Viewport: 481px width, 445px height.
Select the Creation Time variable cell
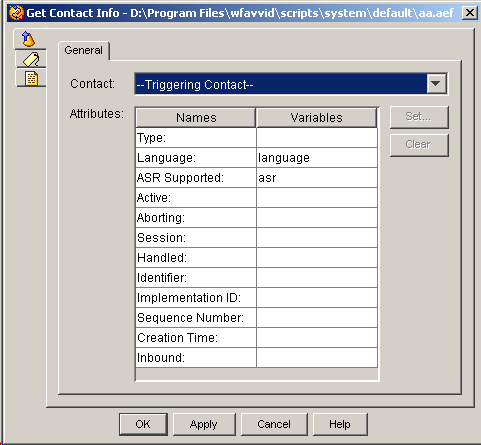click(317, 338)
